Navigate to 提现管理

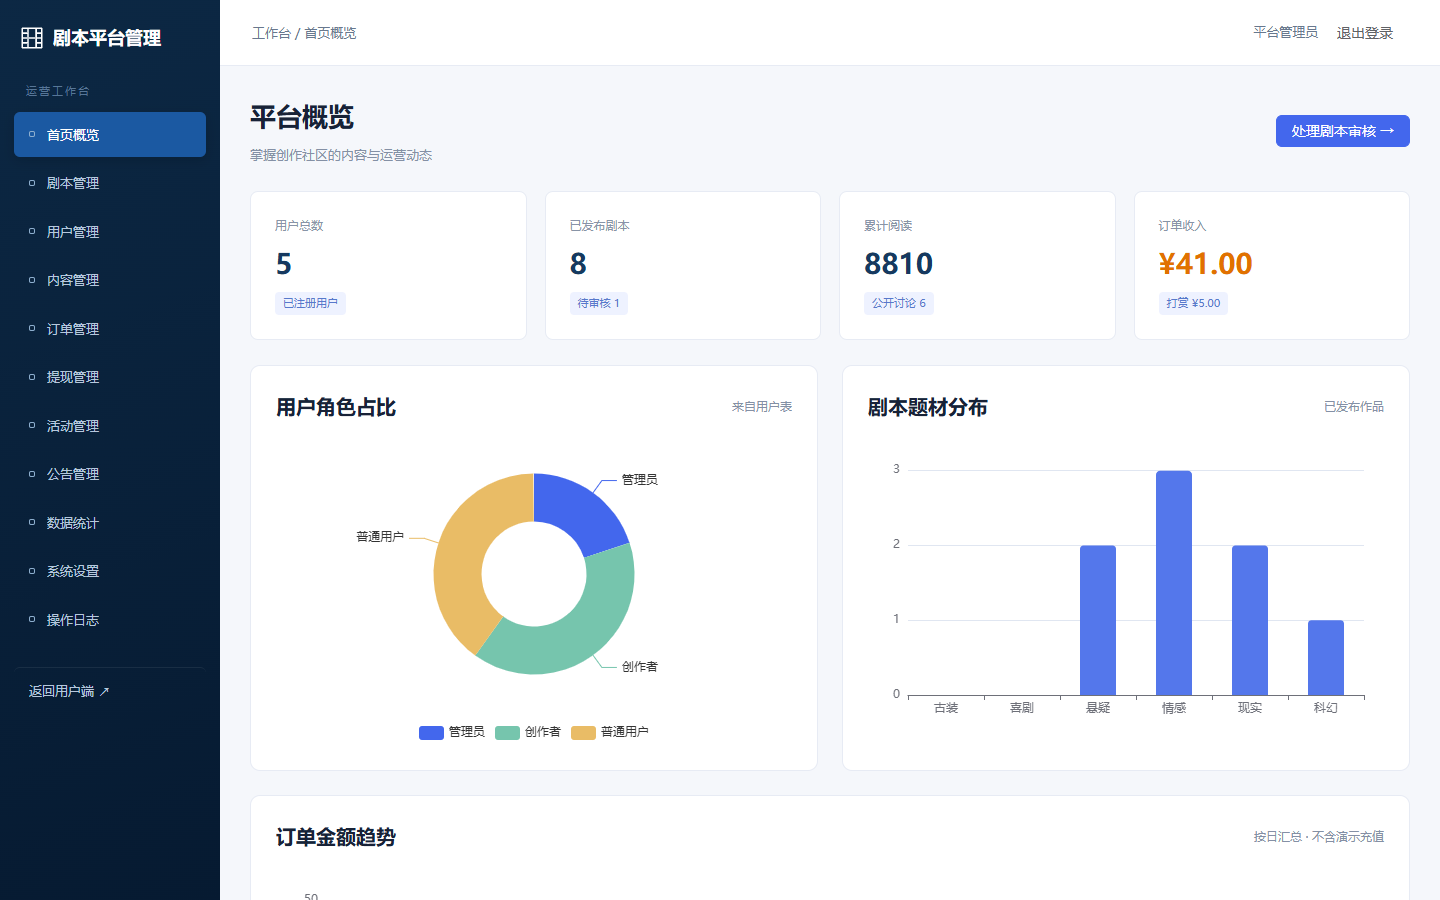pos(110,377)
